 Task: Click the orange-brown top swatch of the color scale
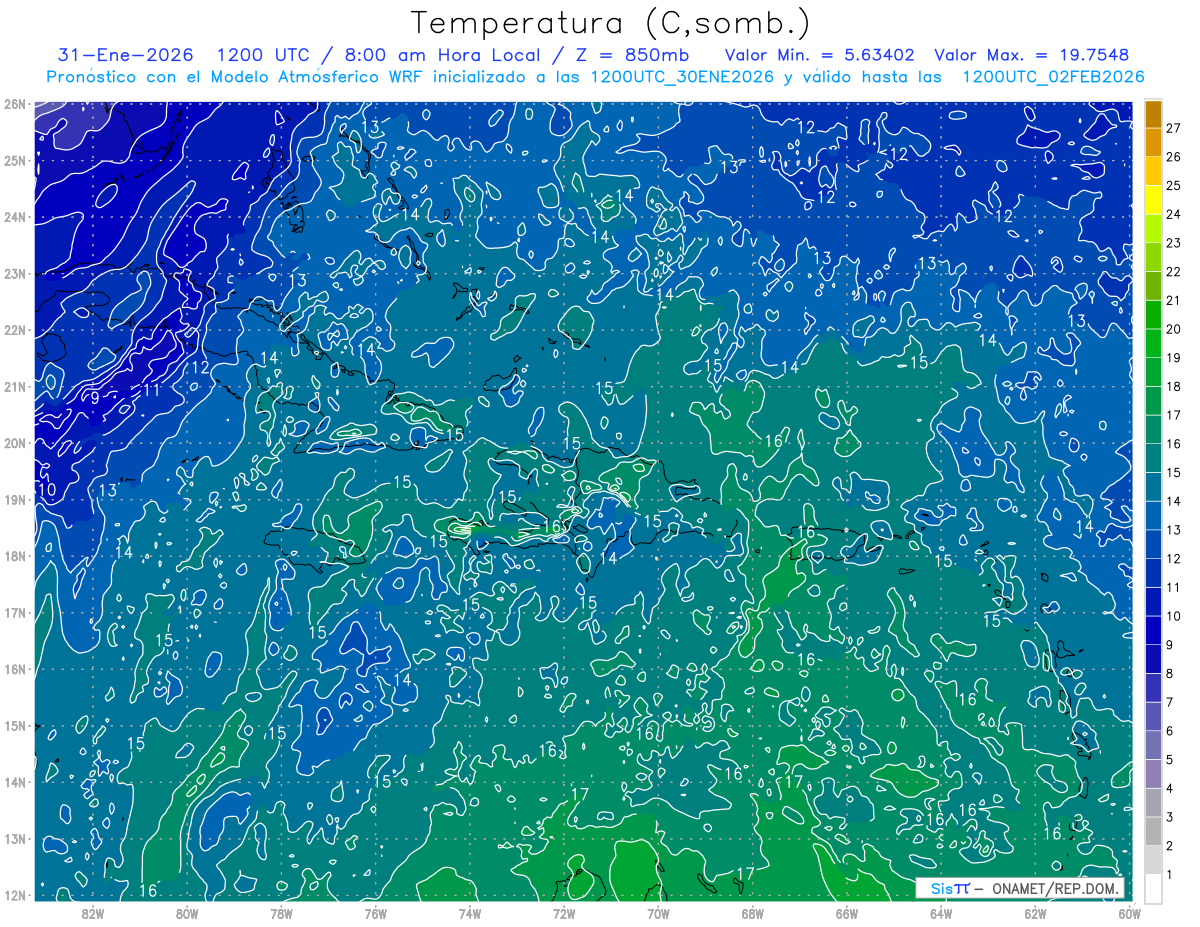pyautogui.click(x=1153, y=115)
